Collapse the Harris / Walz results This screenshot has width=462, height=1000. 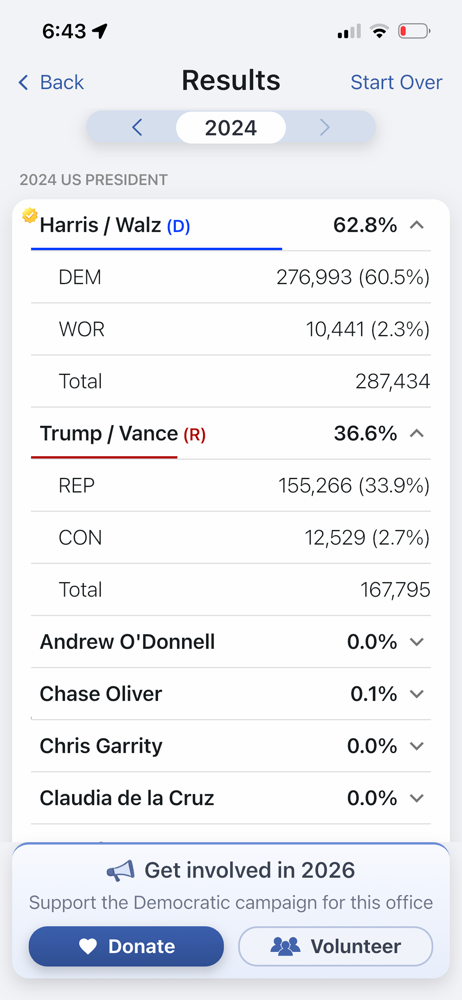(417, 225)
